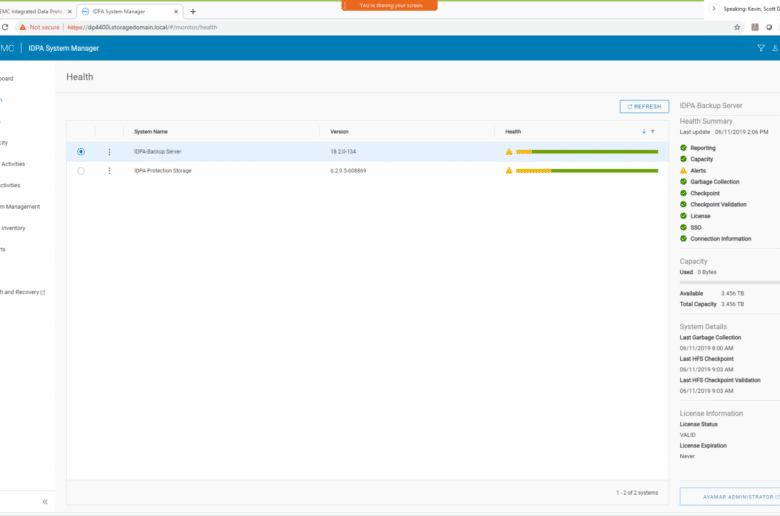Click green check icon beside Checkpoint
The height and width of the screenshot is (516, 780).
coord(683,193)
